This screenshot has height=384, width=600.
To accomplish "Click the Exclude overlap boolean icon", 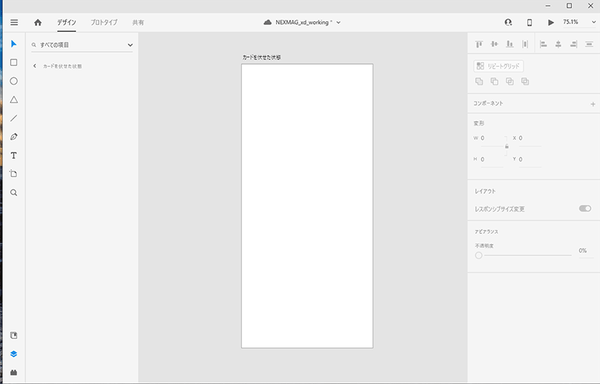I will [525, 81].
